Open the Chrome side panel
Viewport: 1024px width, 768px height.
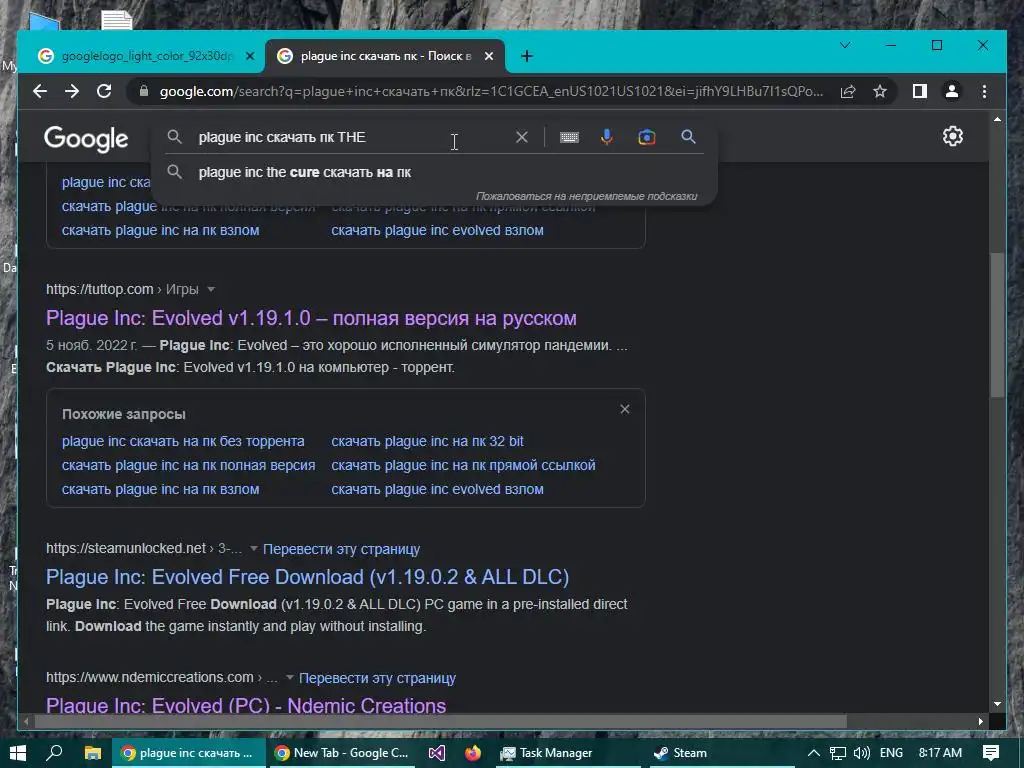click(x=920, y=91)
